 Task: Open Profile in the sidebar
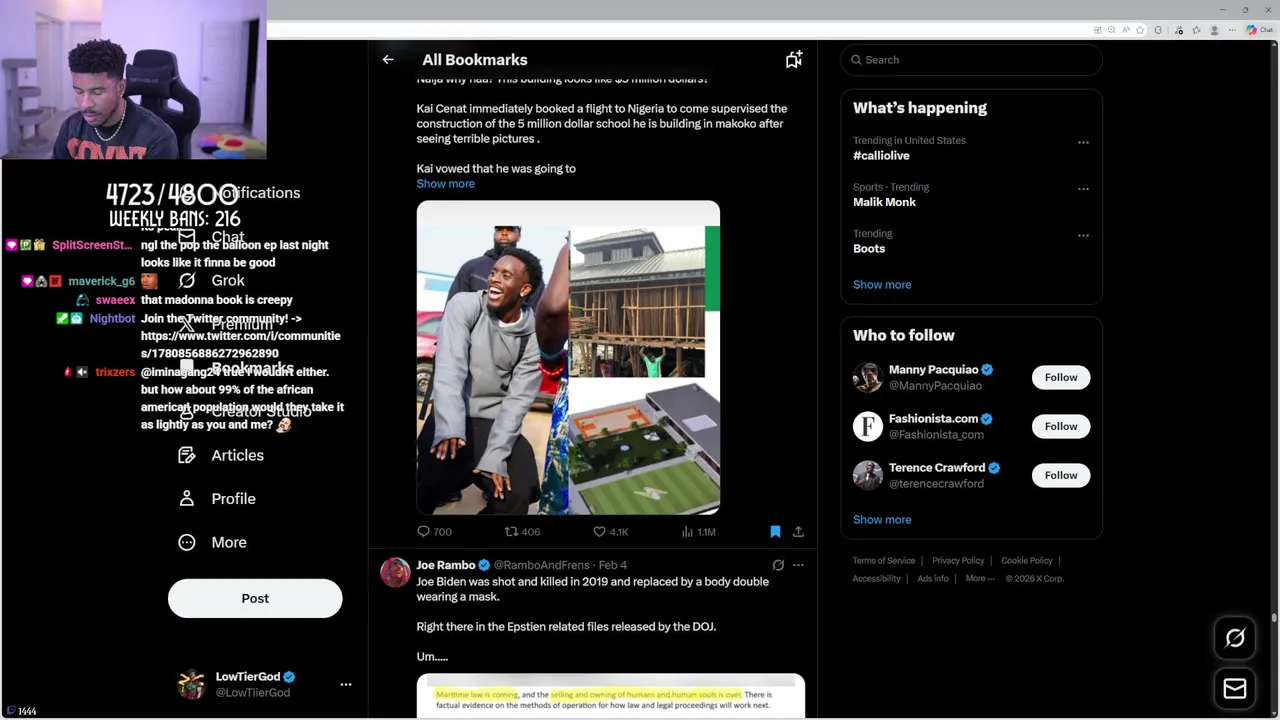[x=233, y=498]
